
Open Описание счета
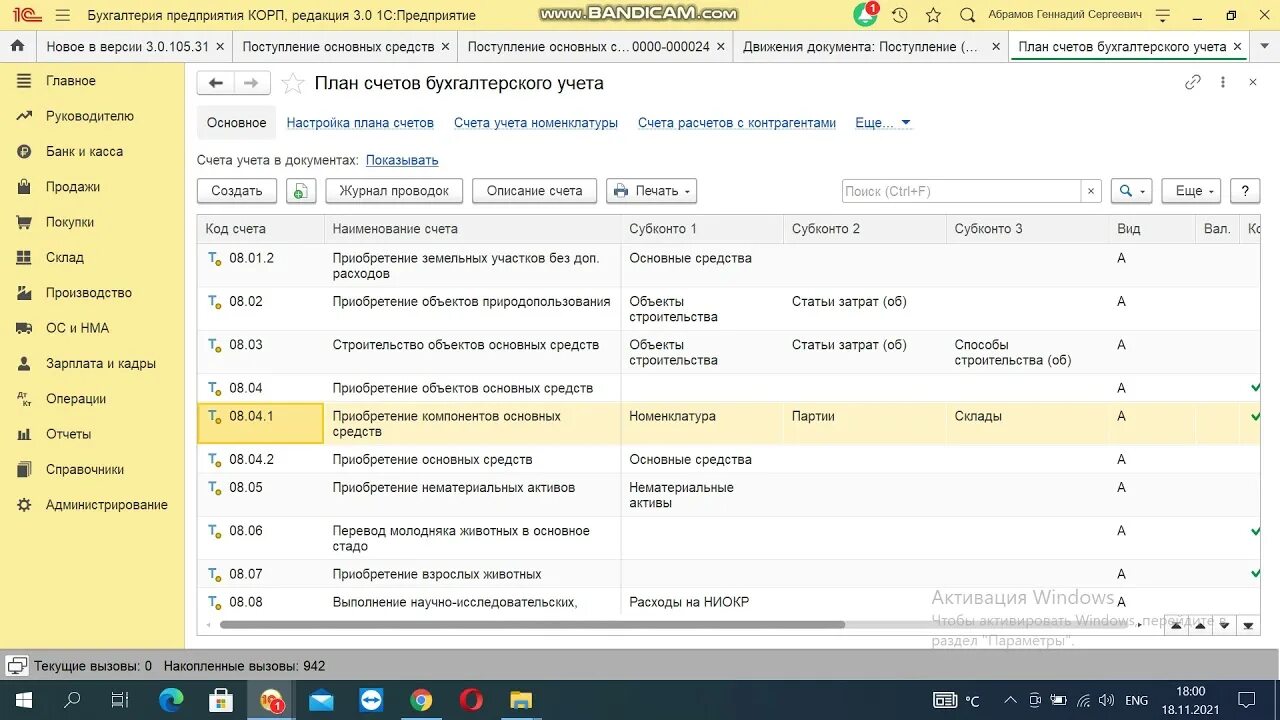click(x=534, y=191)
